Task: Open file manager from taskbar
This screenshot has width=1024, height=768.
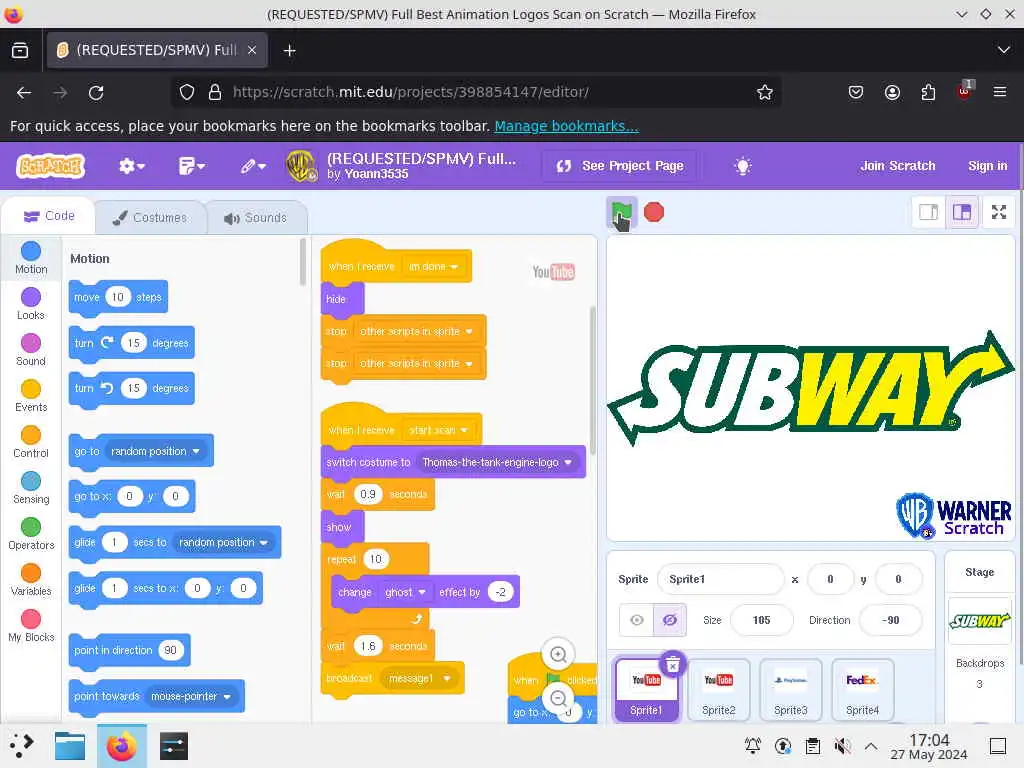Action: click(x=70, y=746)
